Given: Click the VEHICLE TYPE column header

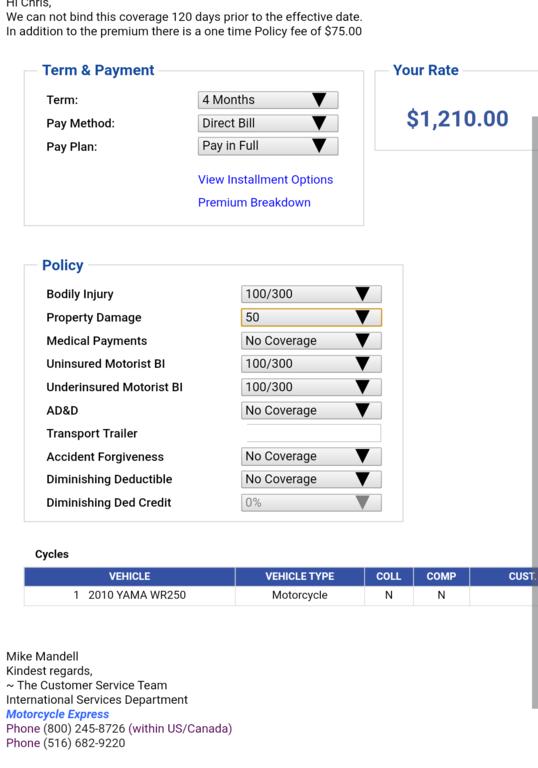Looking at the screenshot, I should (x=300, y=576).
